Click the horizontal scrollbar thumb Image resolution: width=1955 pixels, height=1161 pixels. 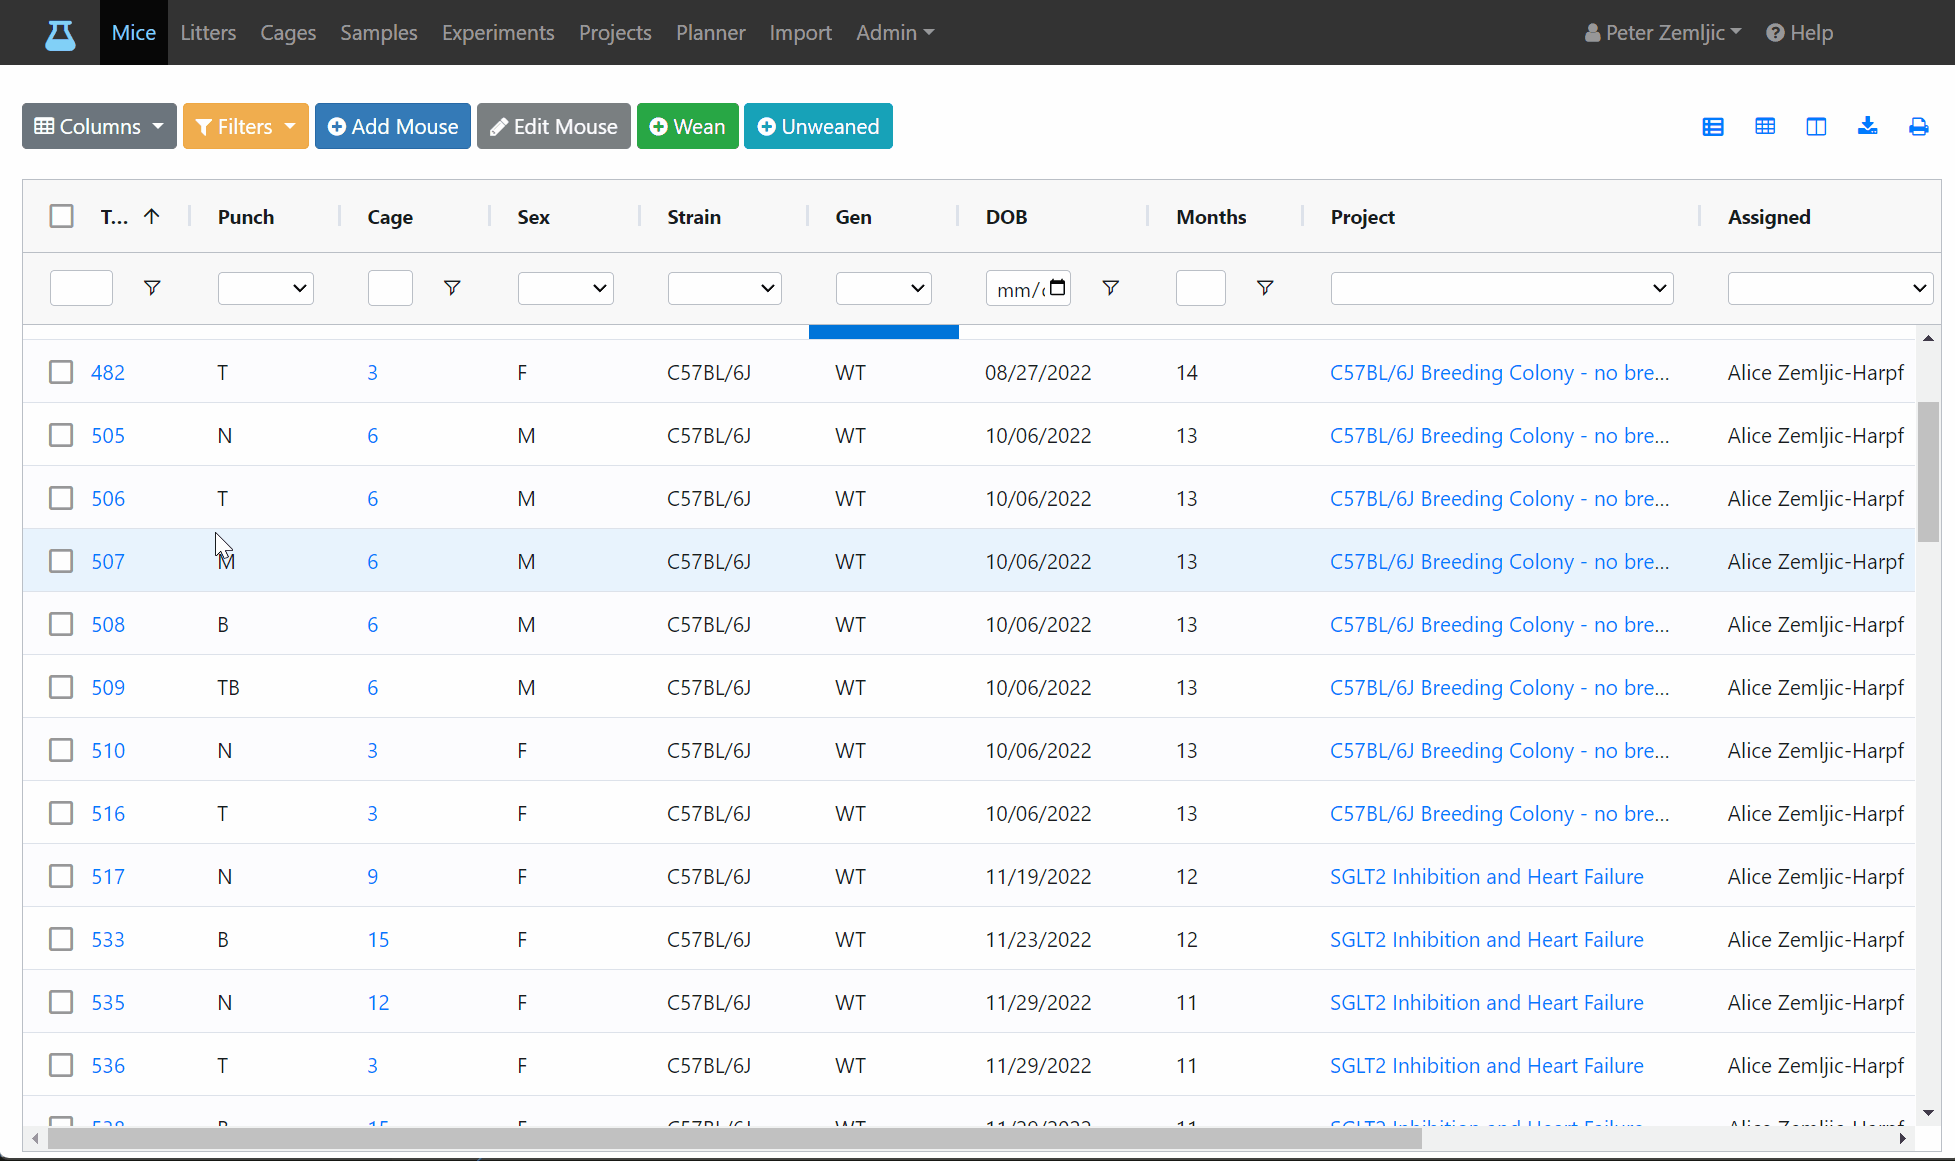pos(735,1139)
